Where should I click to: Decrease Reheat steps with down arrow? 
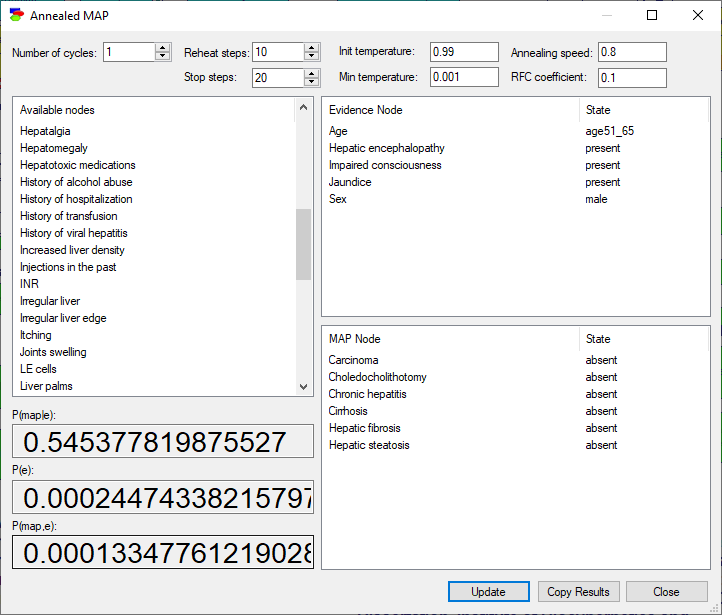[311, 56]
